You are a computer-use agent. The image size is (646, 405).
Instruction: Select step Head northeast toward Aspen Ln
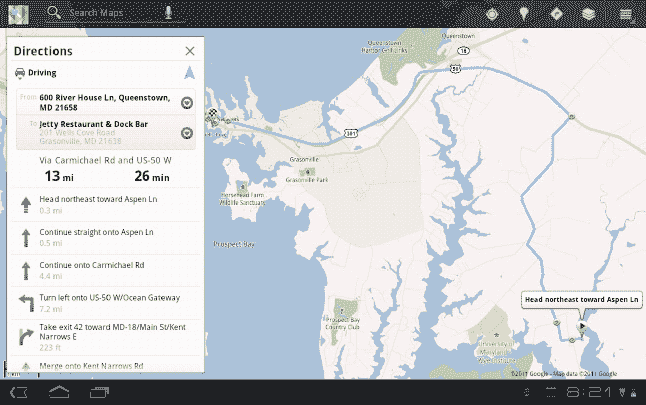(x=105, y=205)
